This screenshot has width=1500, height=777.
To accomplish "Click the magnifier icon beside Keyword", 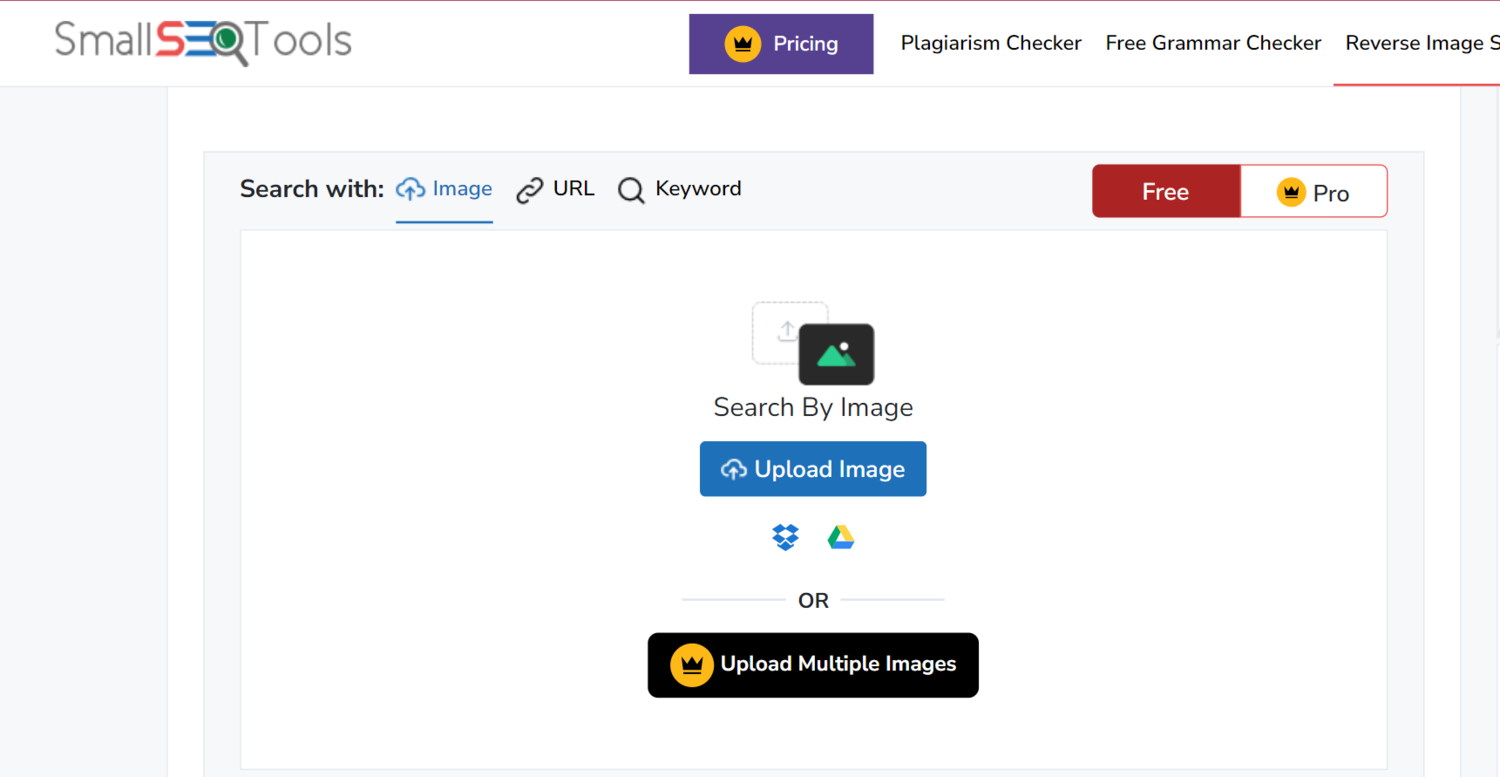I will 631,190.
